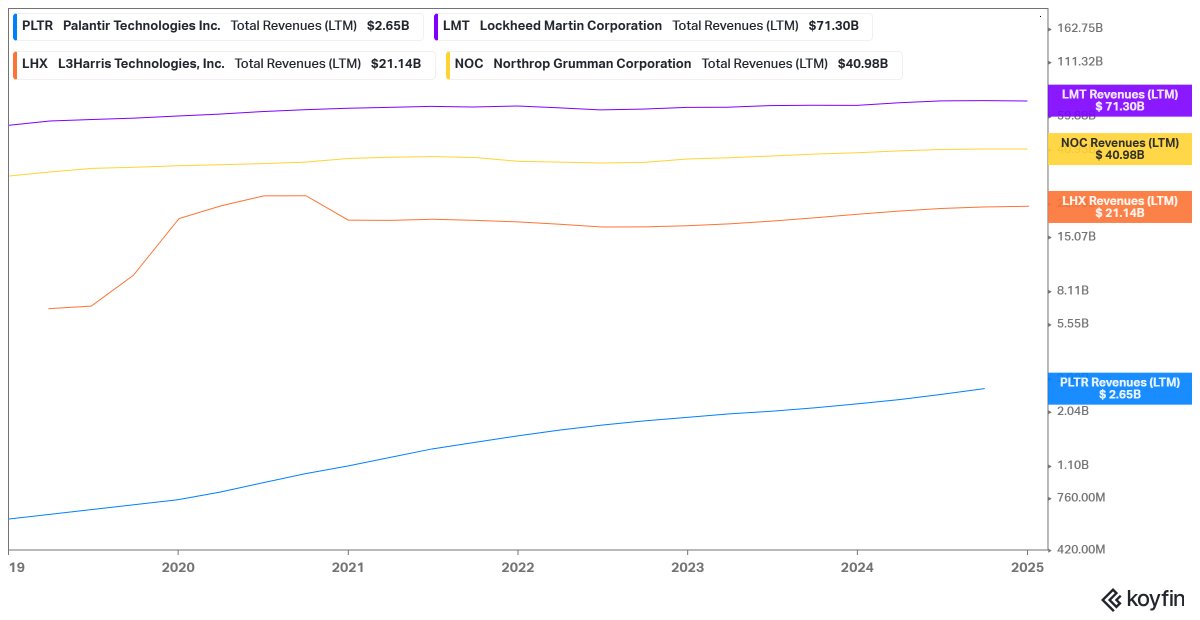Click the PLTR ticker symbol in legend
The image size is (1200, 620).
click(x=37, y=26)
